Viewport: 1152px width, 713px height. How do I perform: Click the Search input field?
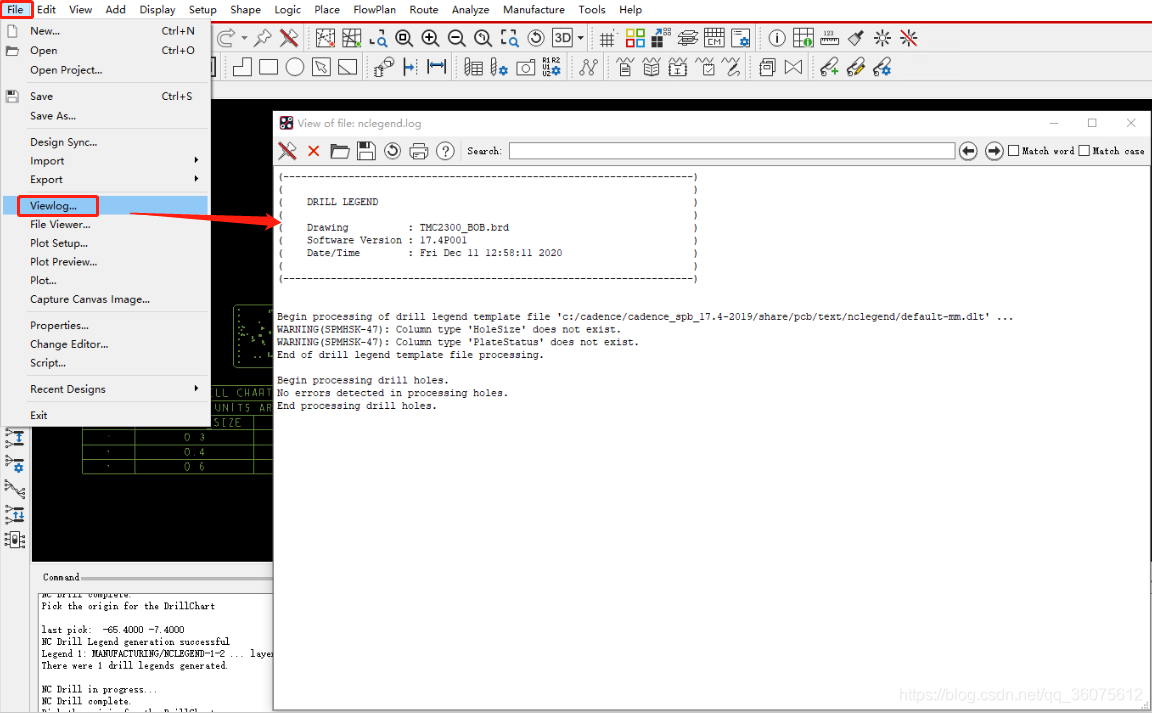point(732,151)
